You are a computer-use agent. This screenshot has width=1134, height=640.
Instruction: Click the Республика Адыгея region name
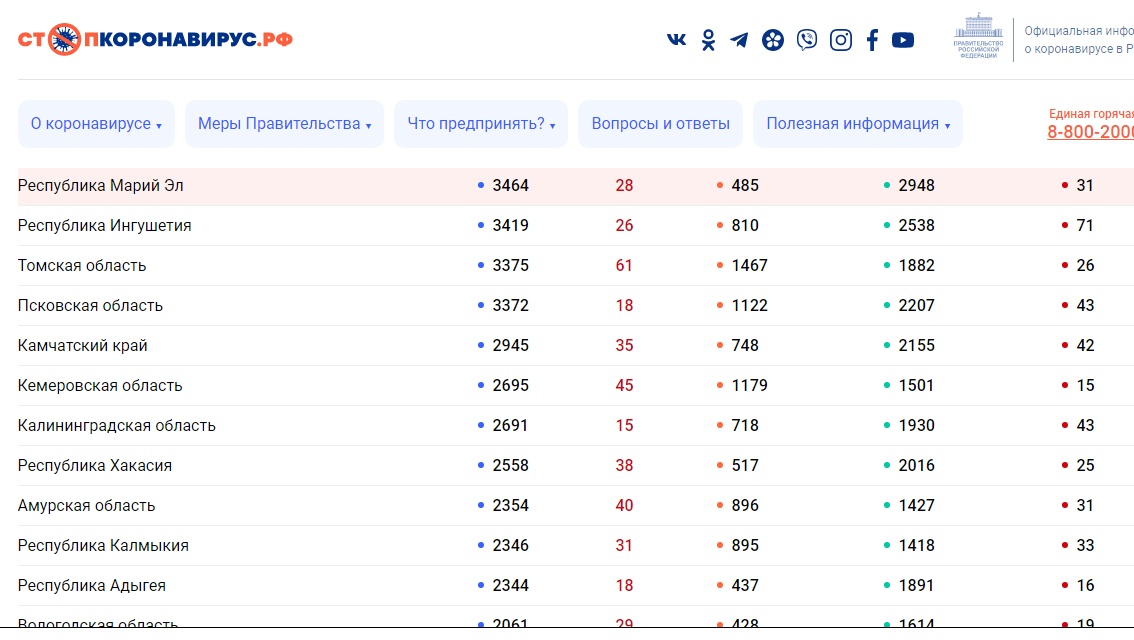[92, 586]
